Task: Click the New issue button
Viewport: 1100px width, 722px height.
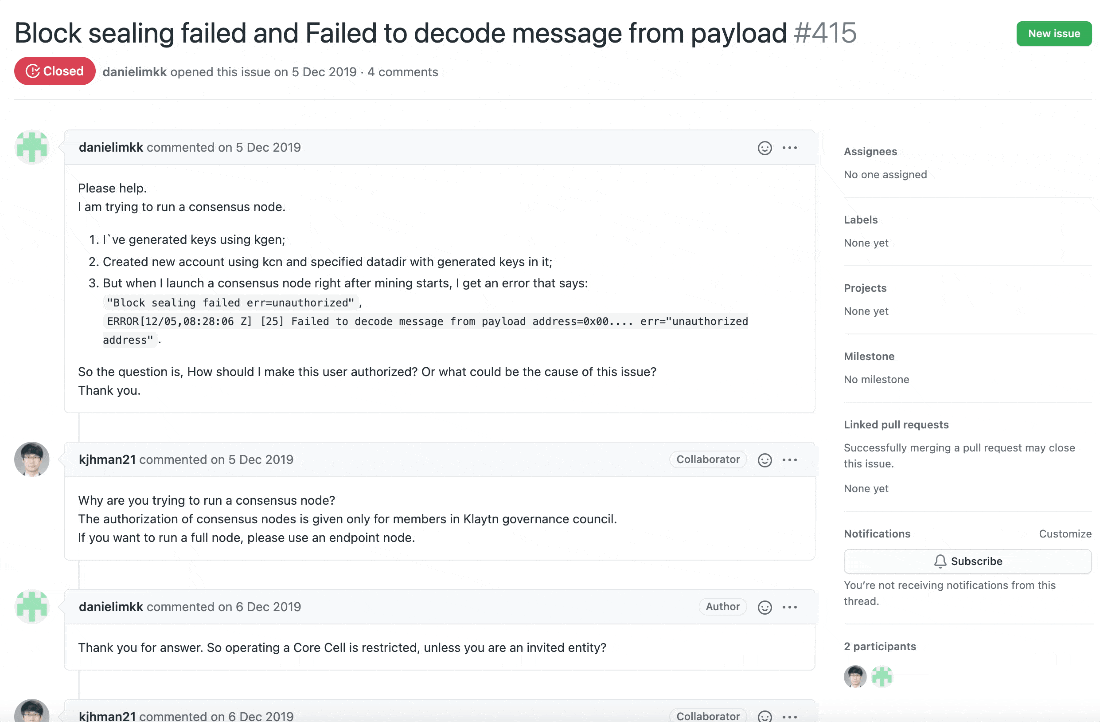Action: click(x=1054, y=34)
